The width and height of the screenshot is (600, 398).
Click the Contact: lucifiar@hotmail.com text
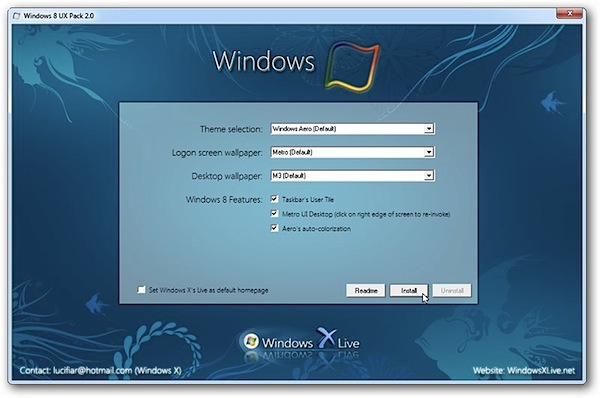tap(100, 370)
